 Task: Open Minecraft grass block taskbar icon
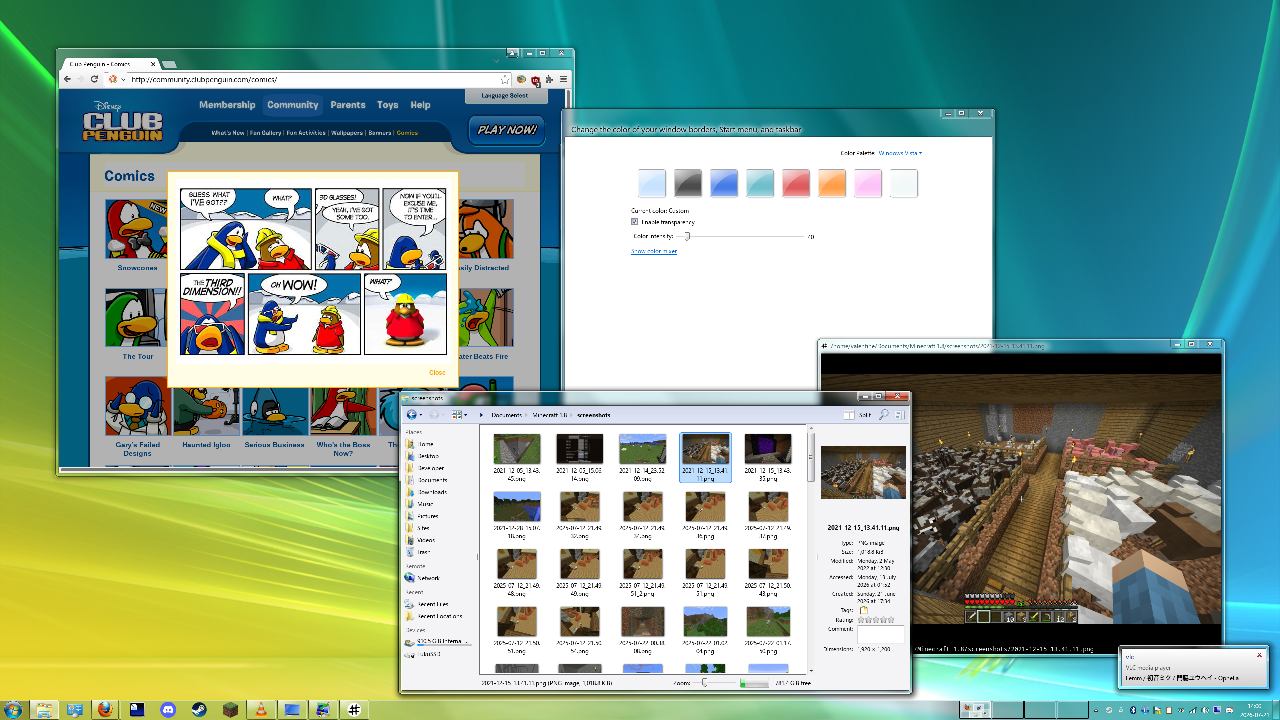click(229, 709)
